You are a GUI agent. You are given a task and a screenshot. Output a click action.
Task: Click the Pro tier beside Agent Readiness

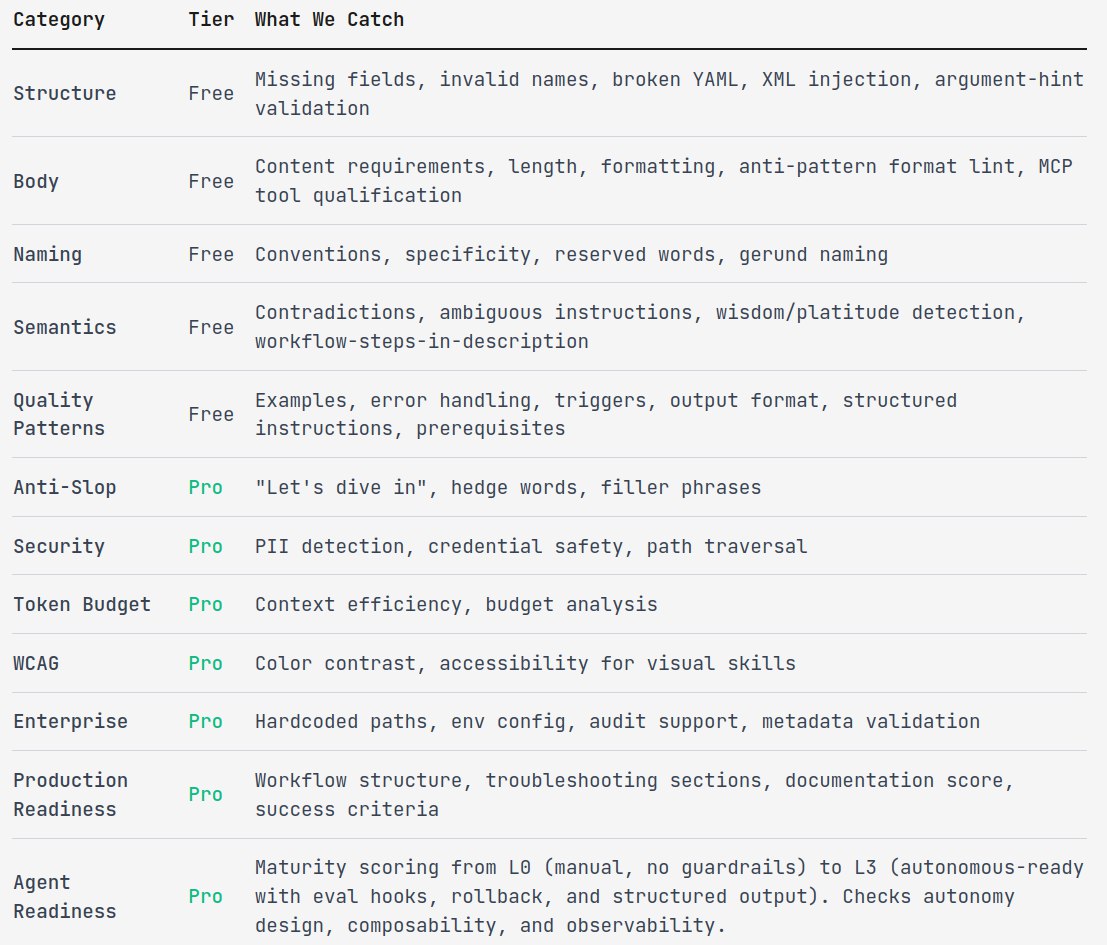[205, 896]
